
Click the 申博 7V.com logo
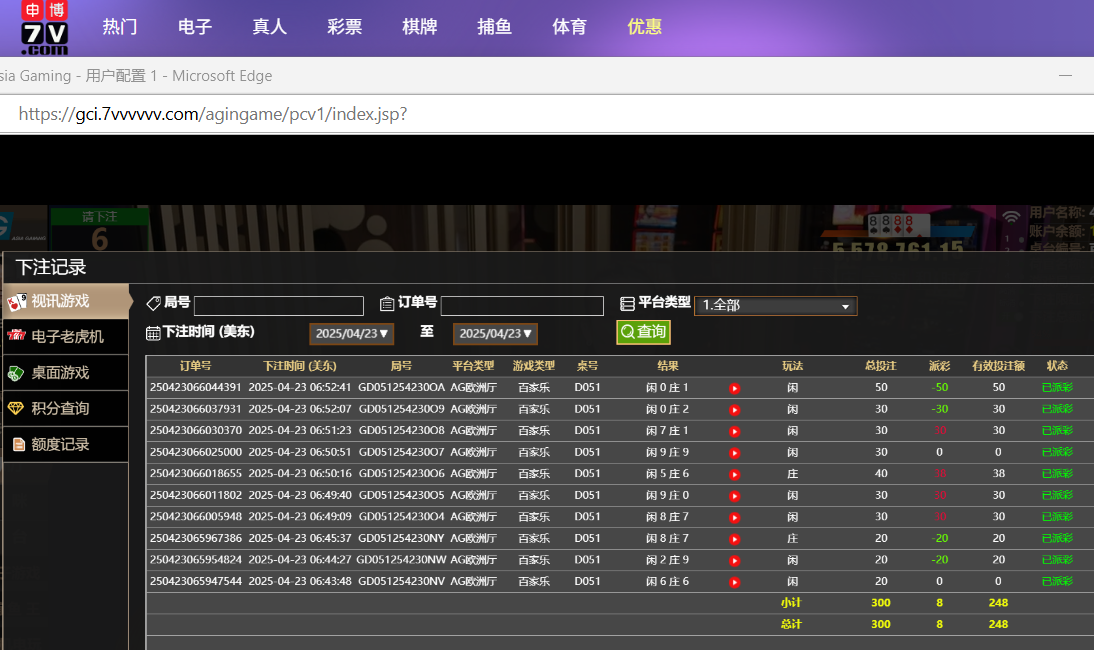tap(45, 28)
